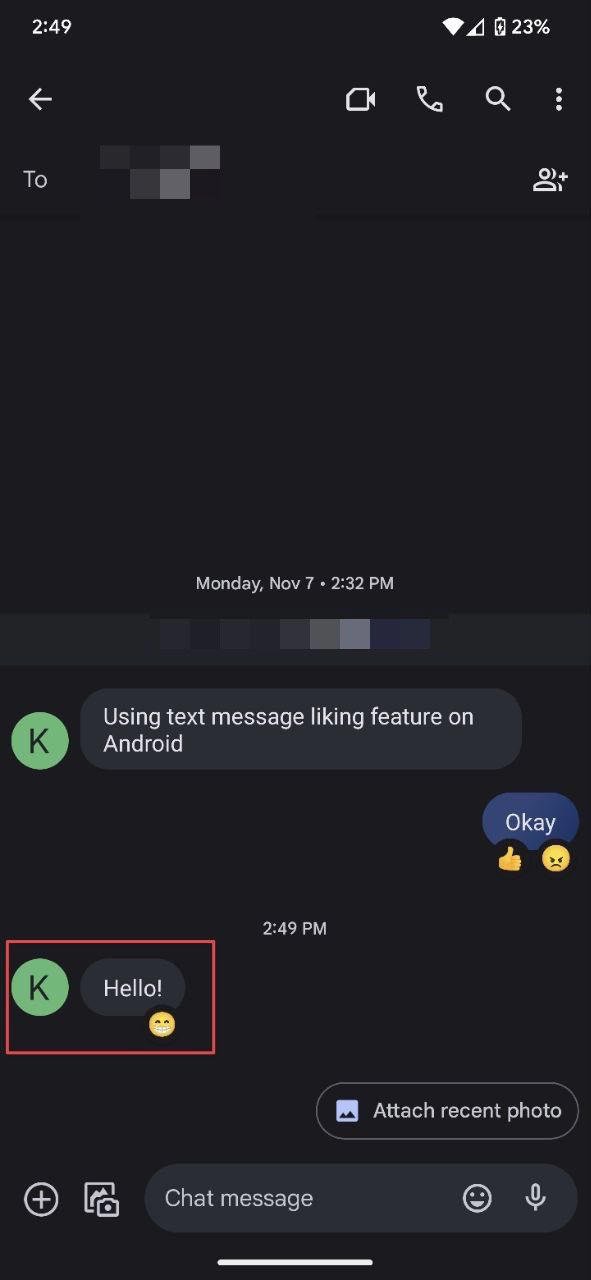Tap the grinning emoji reaction on Hello!

click(162, 1024)
